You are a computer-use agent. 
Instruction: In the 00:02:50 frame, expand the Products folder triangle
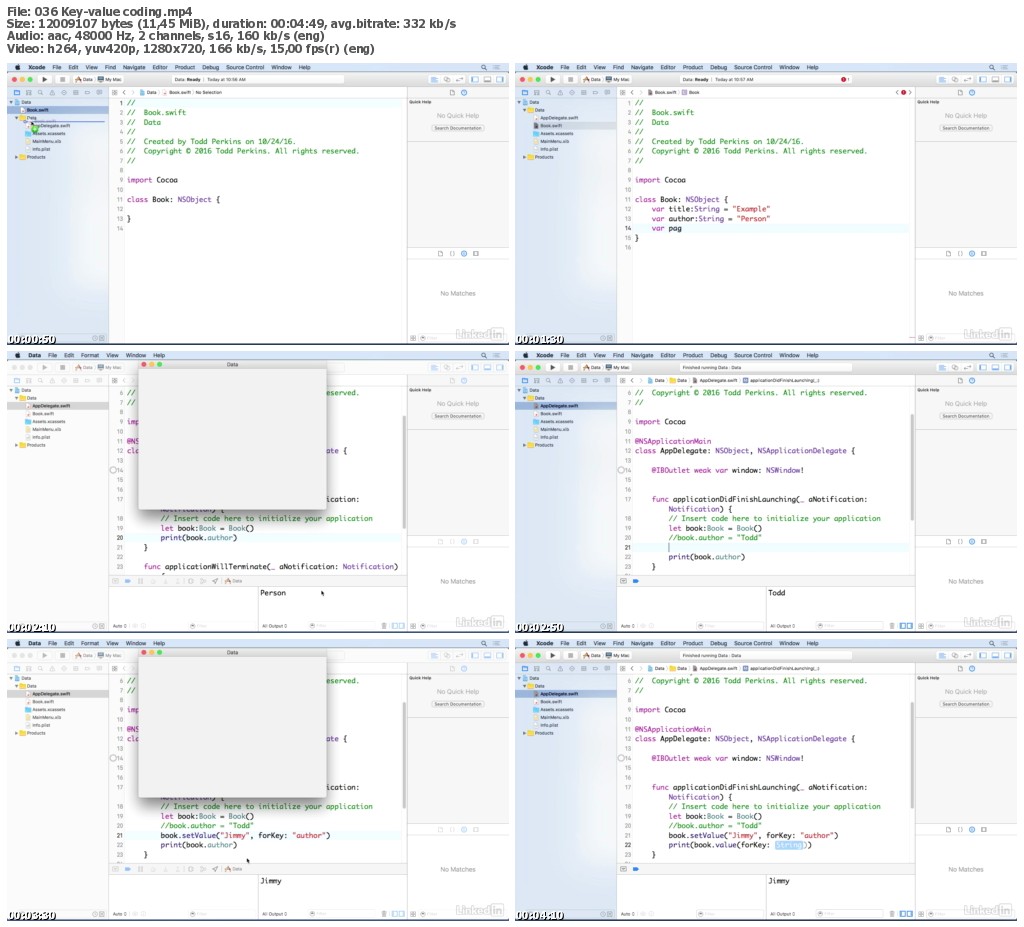point(524,445)
